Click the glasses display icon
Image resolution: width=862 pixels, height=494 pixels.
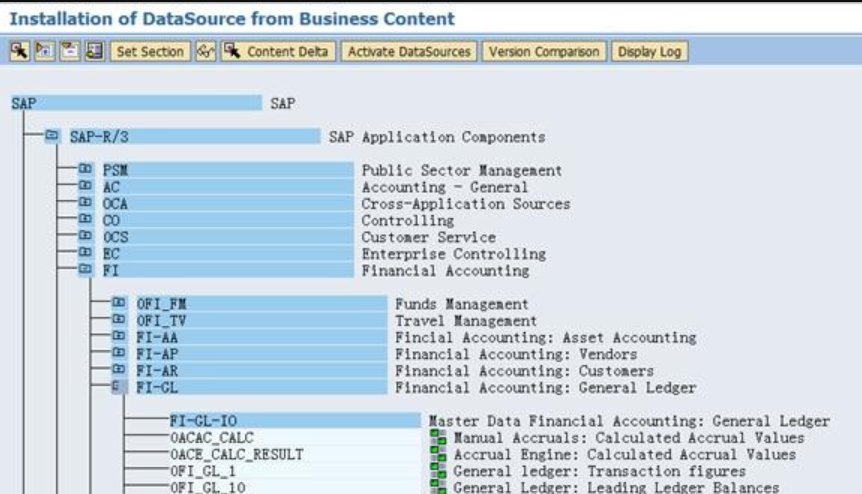pos(206,51)
